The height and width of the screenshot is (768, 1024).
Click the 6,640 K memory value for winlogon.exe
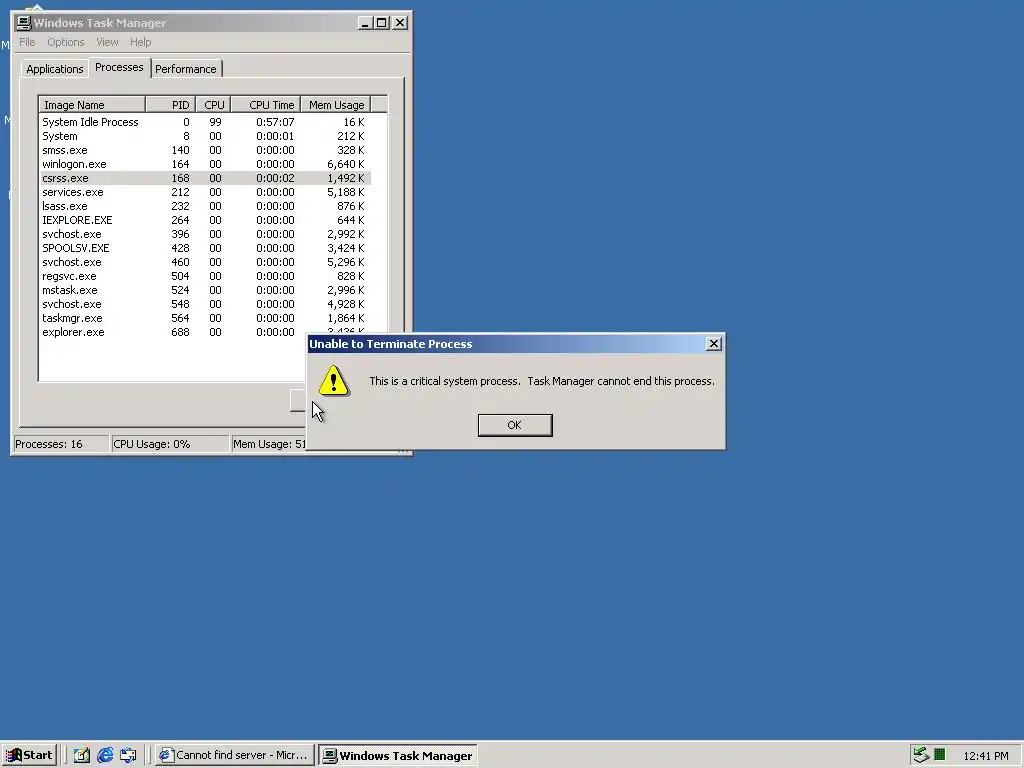[x=345, y=164]
